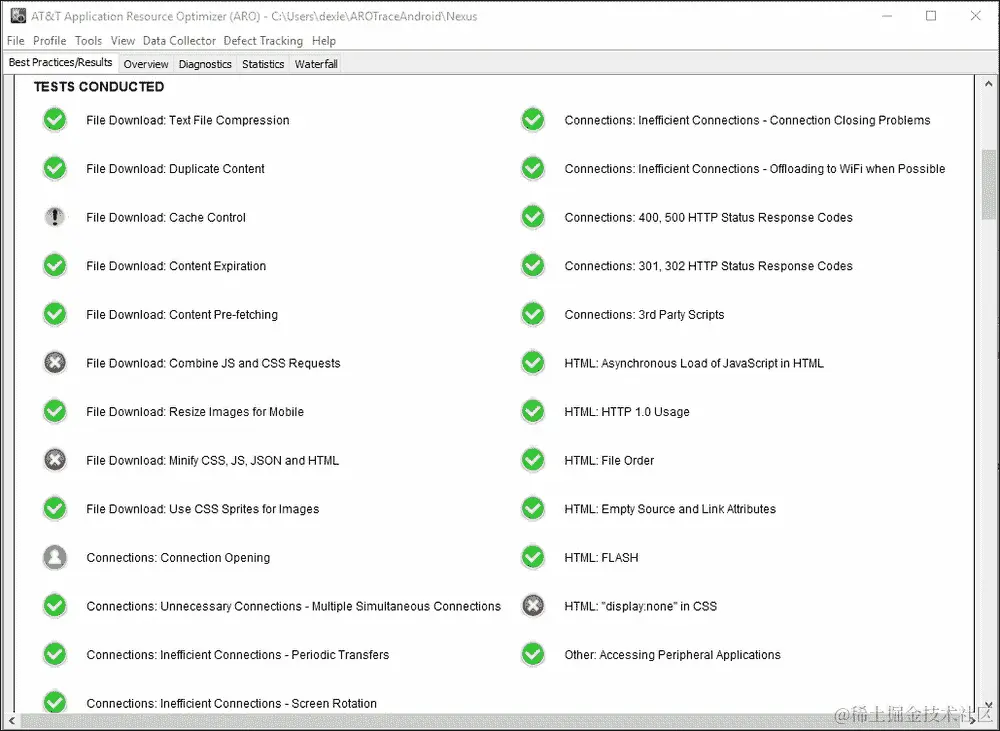The width and height of the screenshot is (1000, 731).
Task: Click the gray person icon beside Connection Opening
Action: point(55,557)
